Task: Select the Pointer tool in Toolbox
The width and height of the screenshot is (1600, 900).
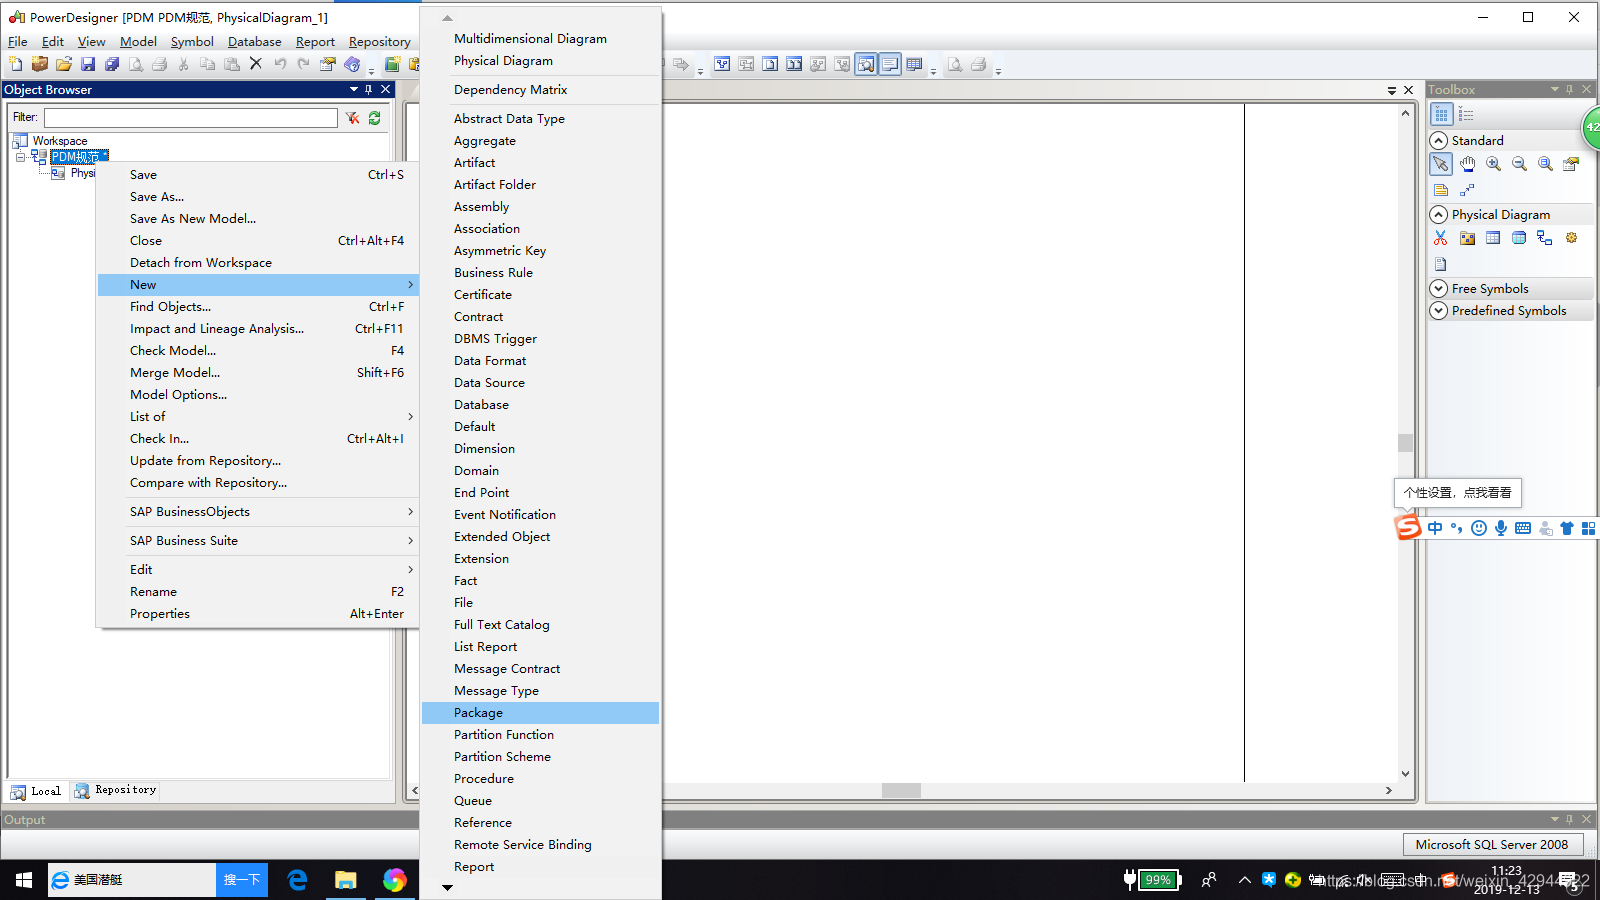Action: point(1441,164)
